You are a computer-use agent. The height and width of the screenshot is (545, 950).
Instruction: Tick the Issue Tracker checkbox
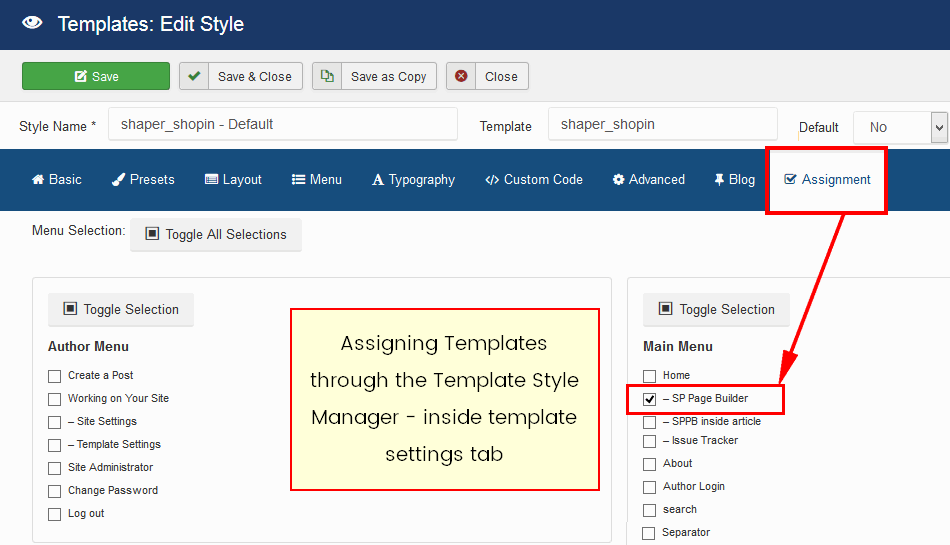point(650,441)
